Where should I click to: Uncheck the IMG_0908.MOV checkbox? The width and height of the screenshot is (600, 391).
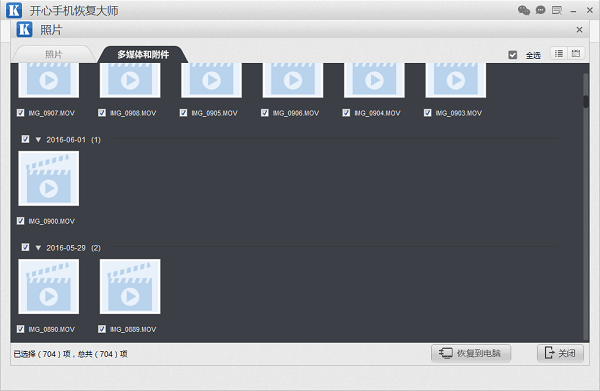point(102,113)
